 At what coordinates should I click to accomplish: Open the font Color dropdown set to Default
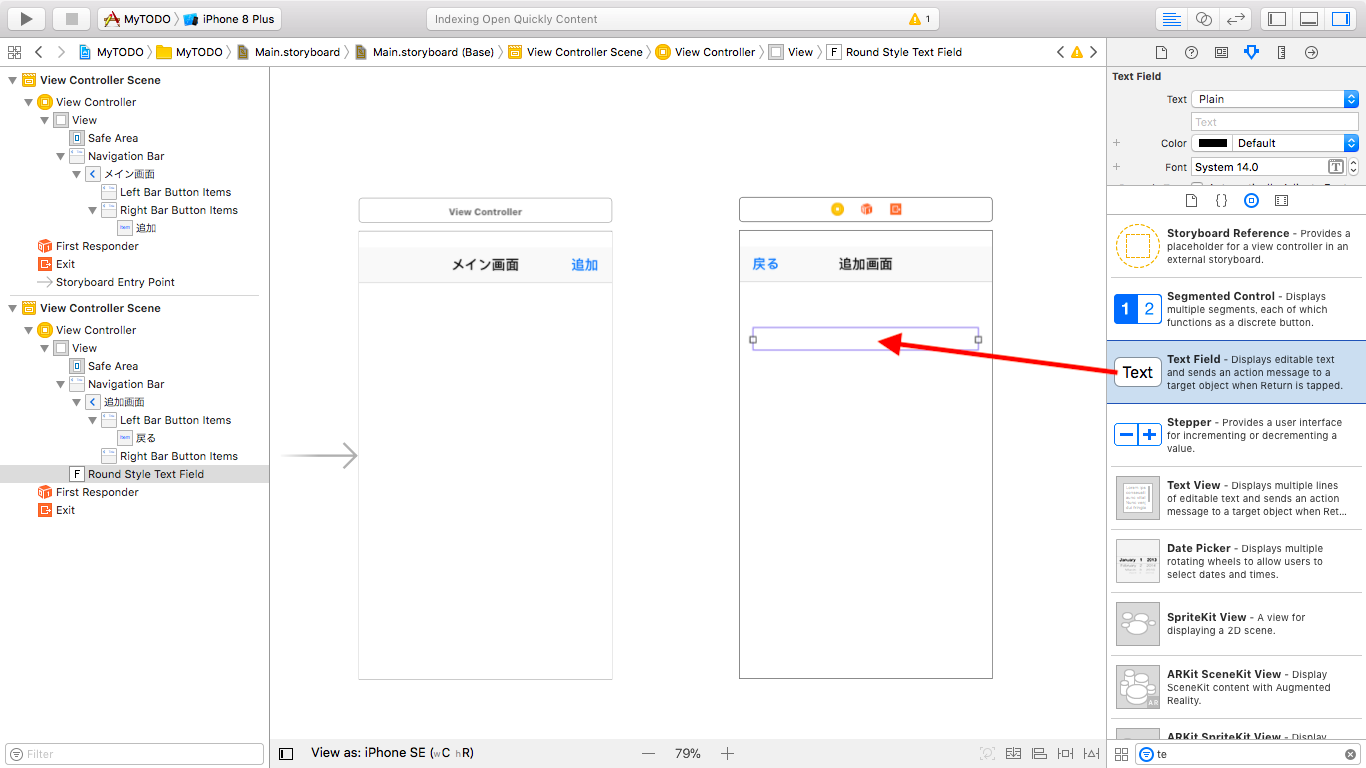coord(1290,142)
